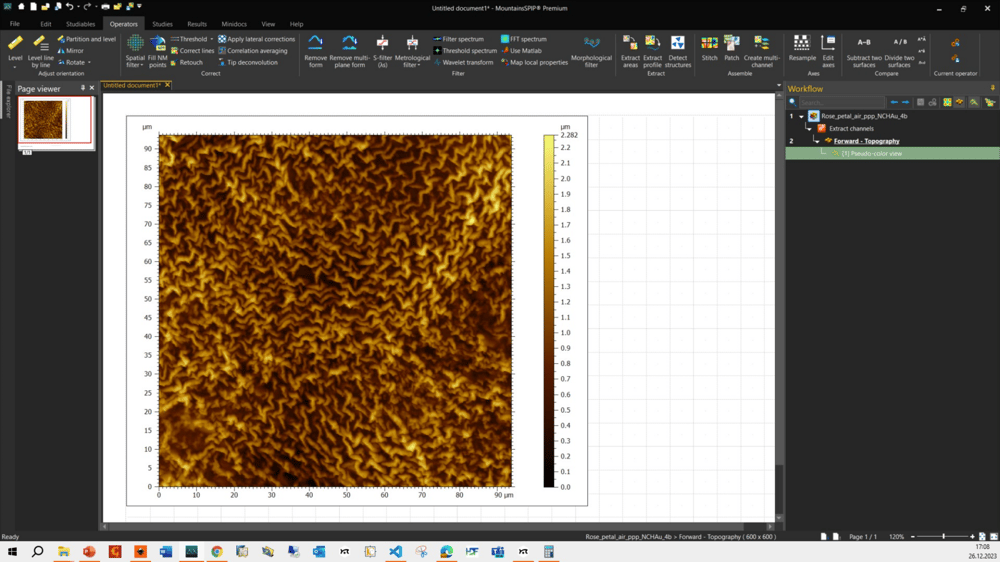Close the Page viewer panel
The height and width of the screenshot is (562, 1000).
tap(92, 88)
